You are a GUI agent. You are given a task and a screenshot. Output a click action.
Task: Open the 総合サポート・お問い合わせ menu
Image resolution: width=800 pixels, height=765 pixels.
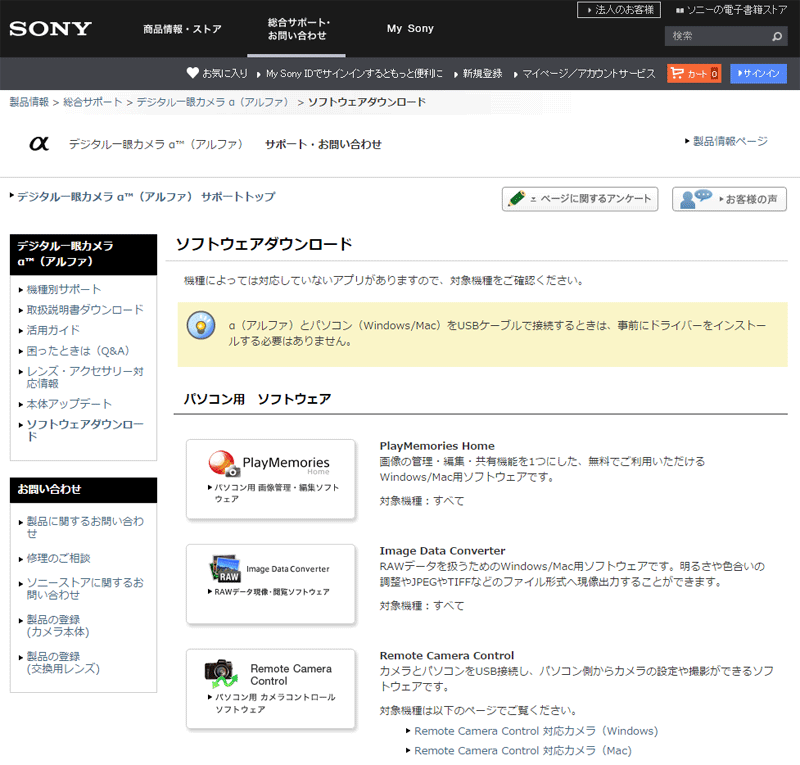point(297,29)
